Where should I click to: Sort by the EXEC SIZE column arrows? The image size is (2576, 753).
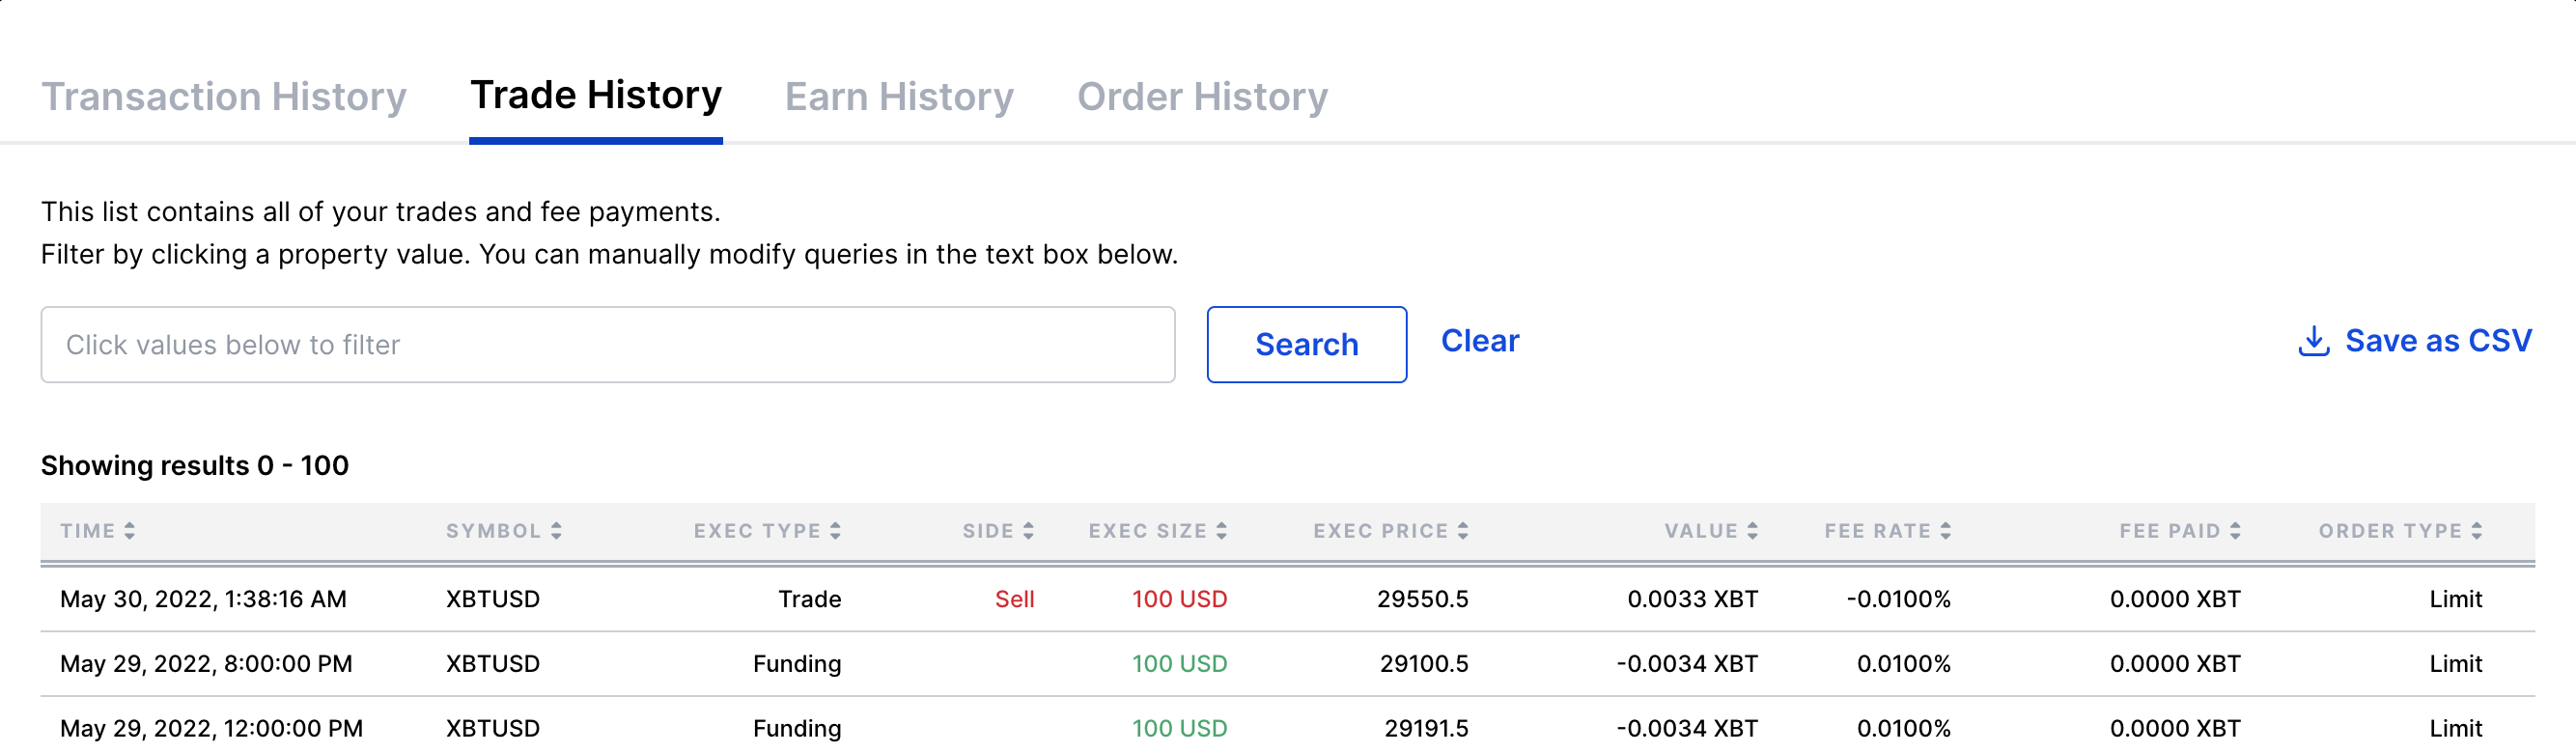click(1221, 531)
